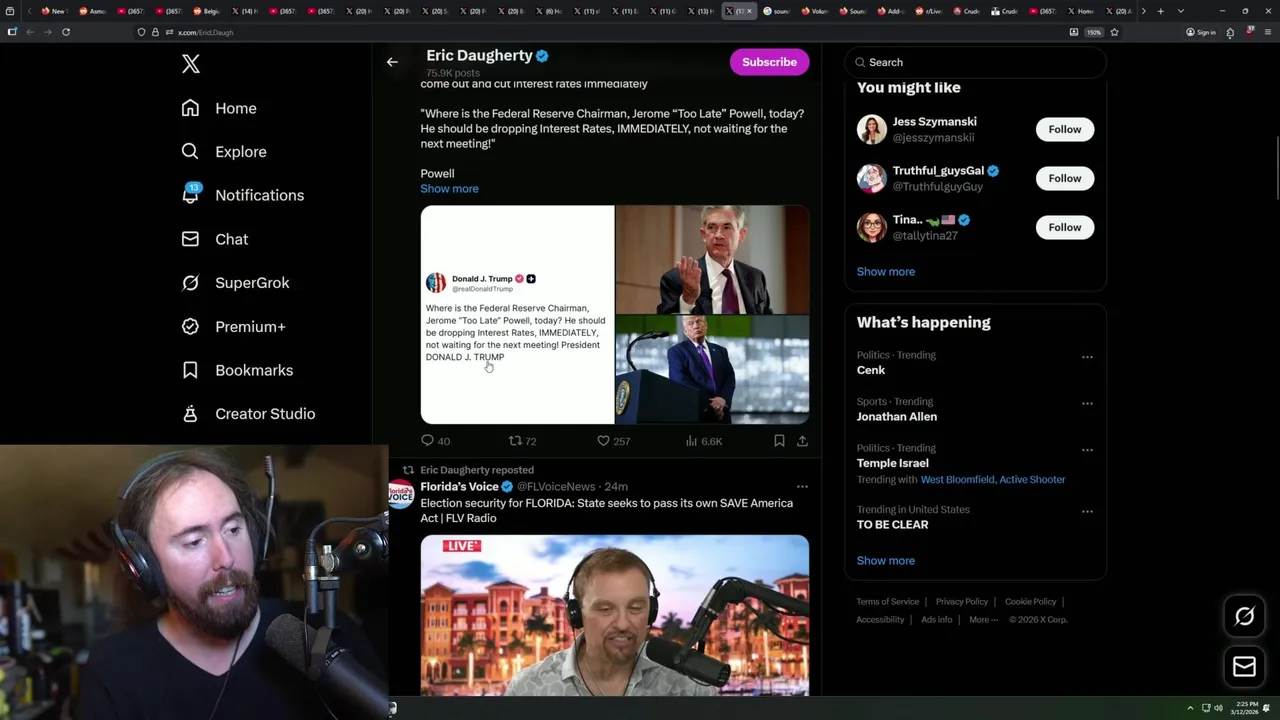Image resolution: width=1280 pixels, height=720 pixels.
Task: Play the Florida's Voice LIVE video
Action: pyautogui.click(x=615, y=615)
